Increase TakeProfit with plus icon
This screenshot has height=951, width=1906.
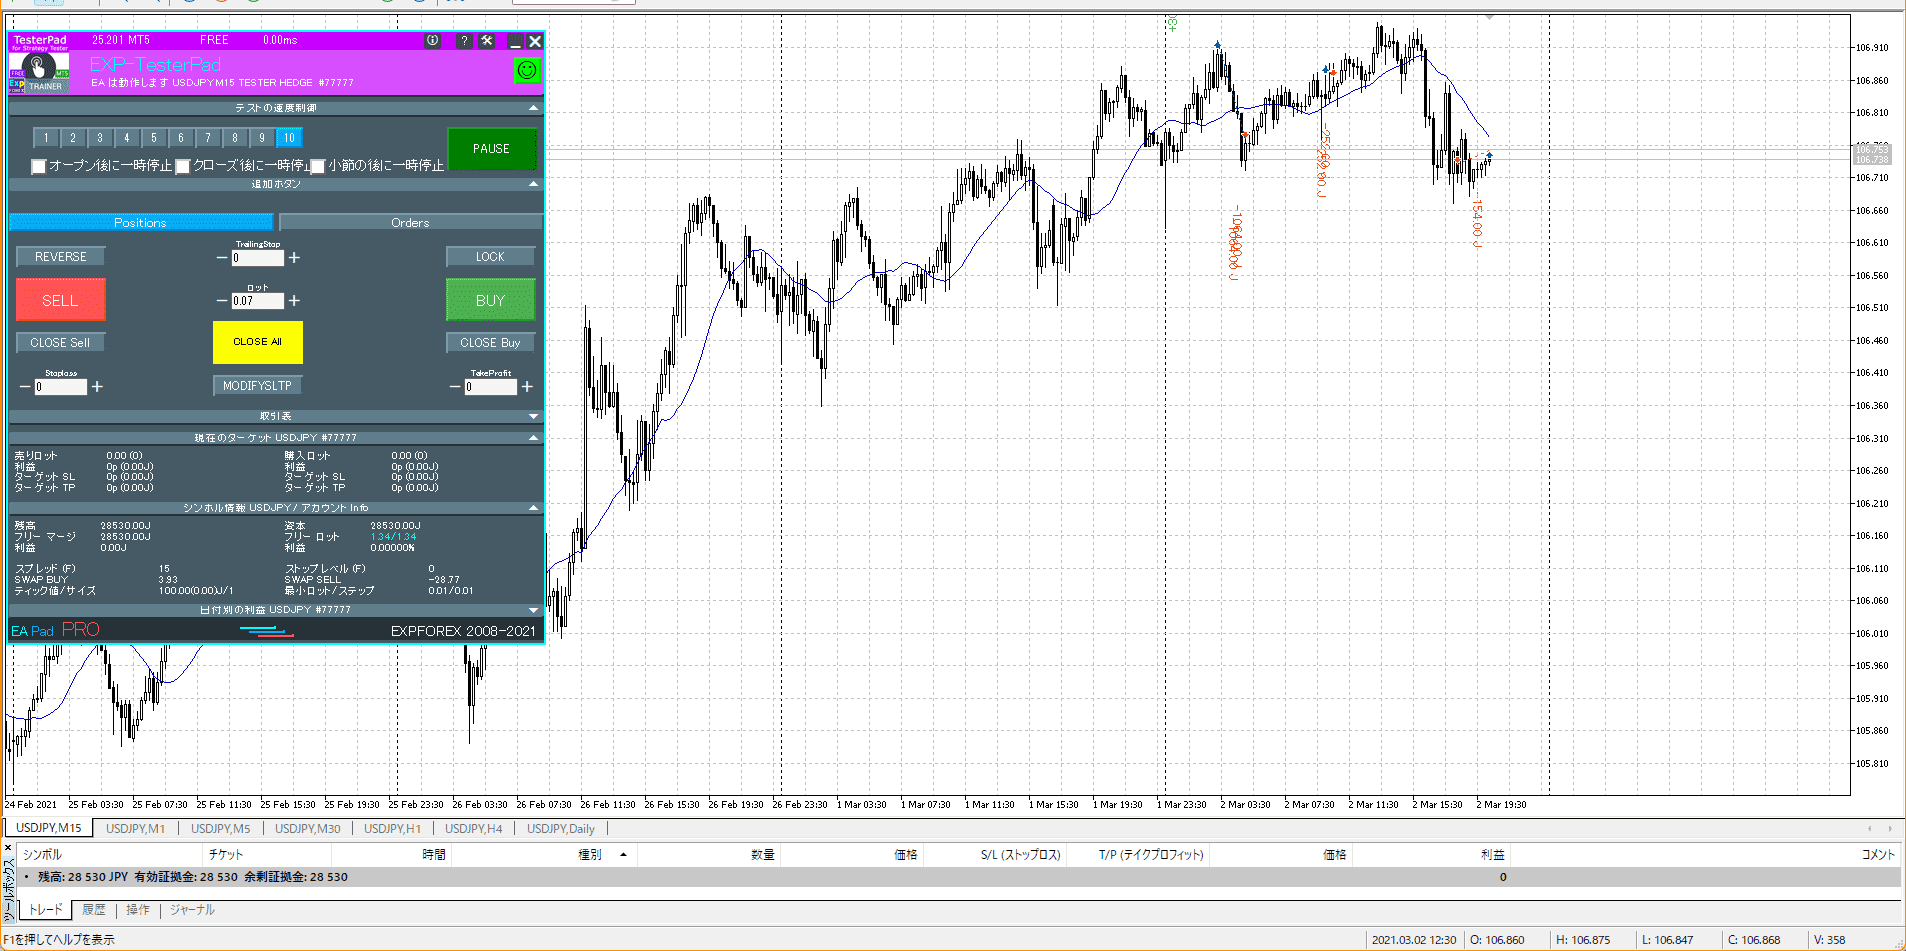[x=527, y=387]
